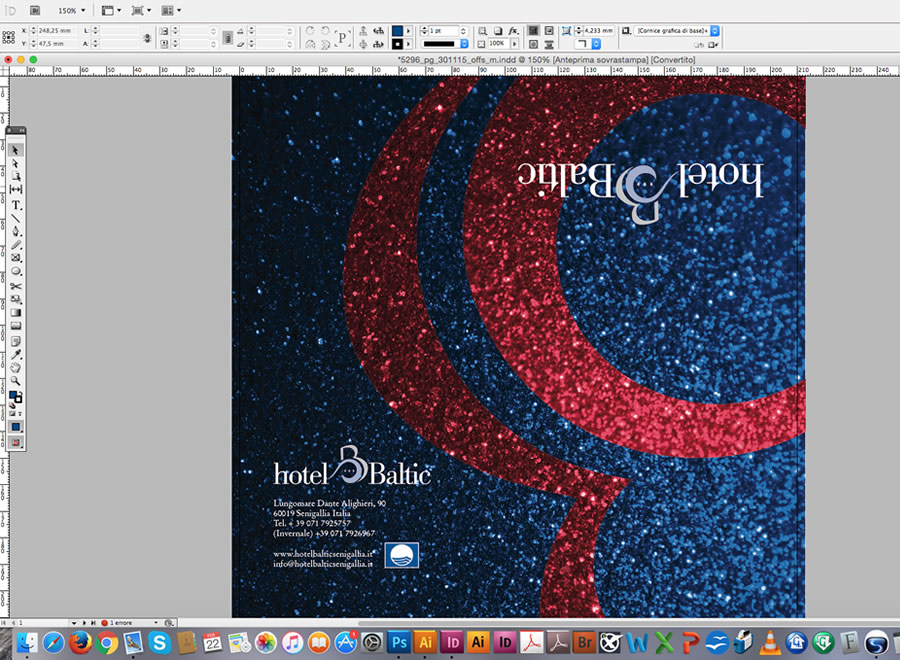Click the X position field
The width and height of the screenshot is (900, 660).
[x=55, y=31]
